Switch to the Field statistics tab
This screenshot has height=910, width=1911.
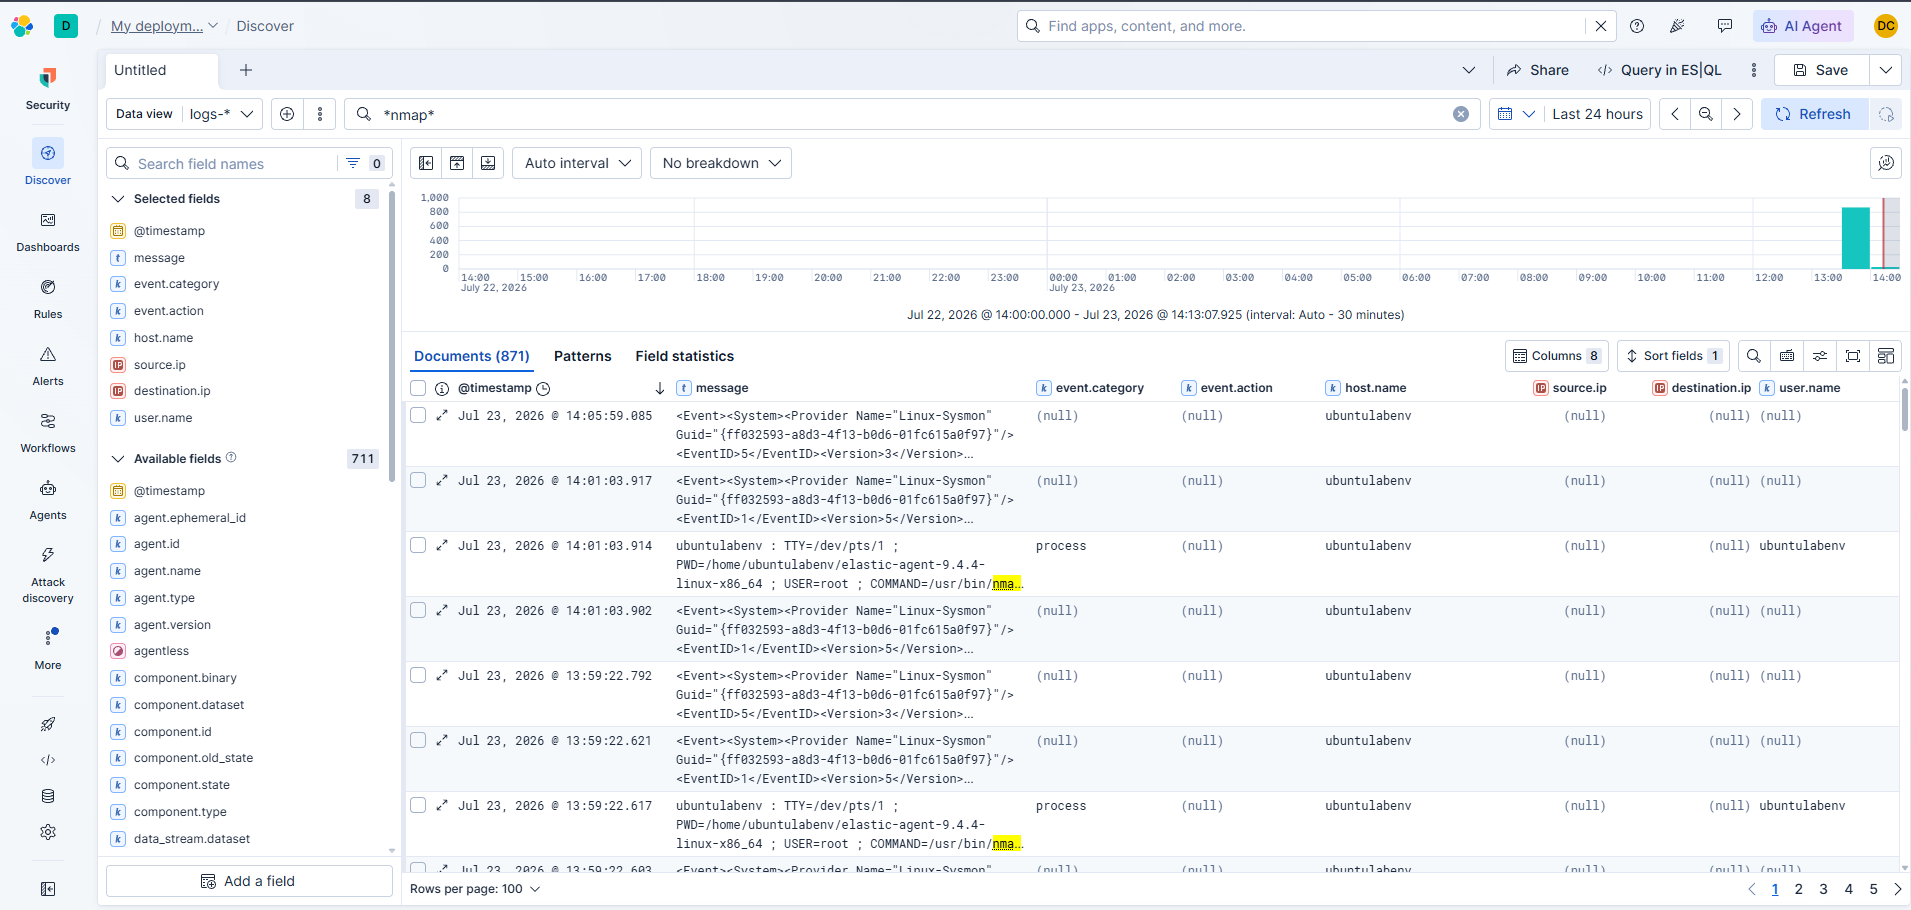pos(685,356)
